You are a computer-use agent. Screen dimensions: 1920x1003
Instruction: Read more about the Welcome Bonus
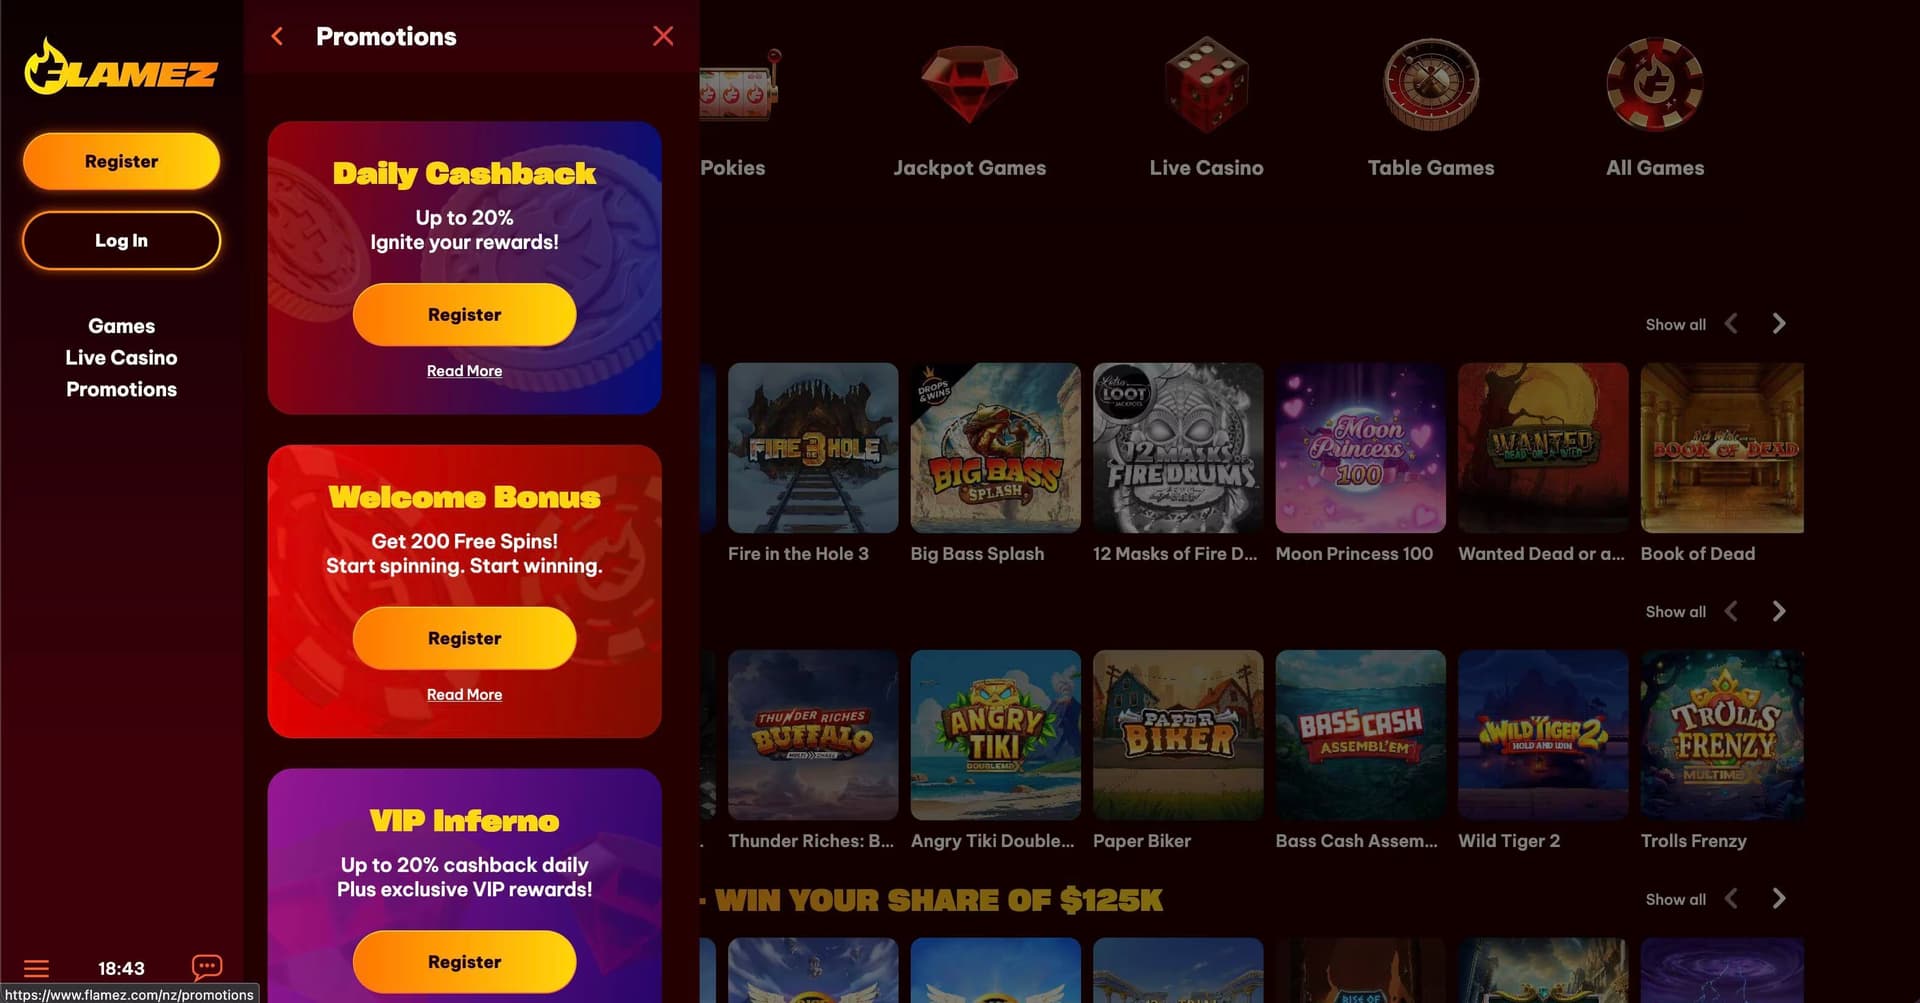[464, 695]
